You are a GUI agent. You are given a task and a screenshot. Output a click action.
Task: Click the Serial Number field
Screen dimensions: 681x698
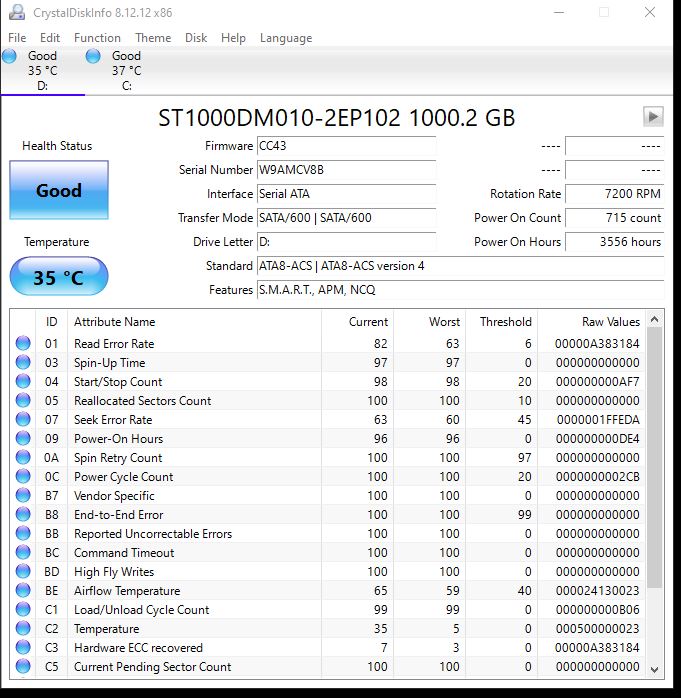click(x=346, y=170)
